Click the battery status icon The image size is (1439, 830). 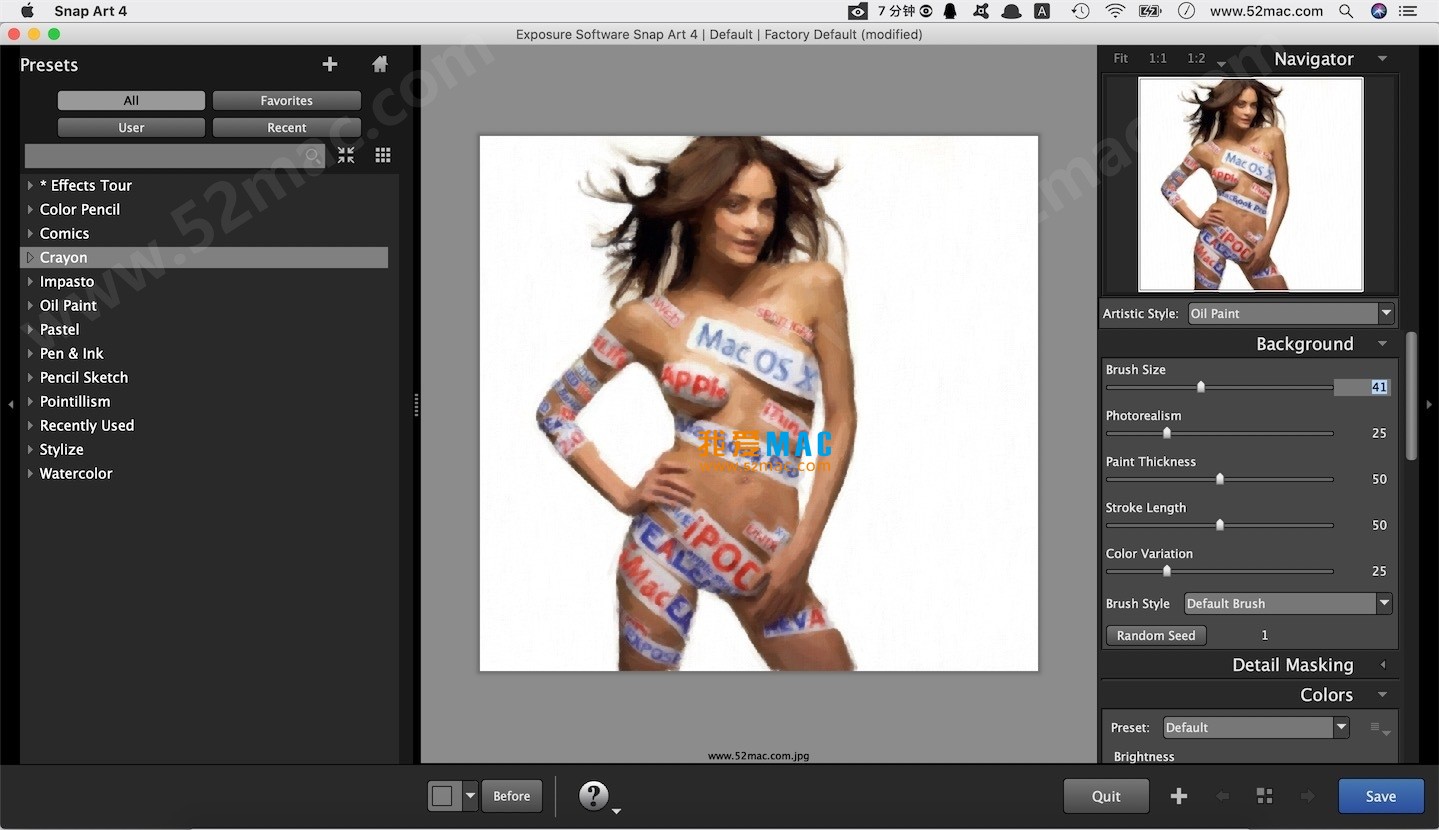pos(1150,11)
